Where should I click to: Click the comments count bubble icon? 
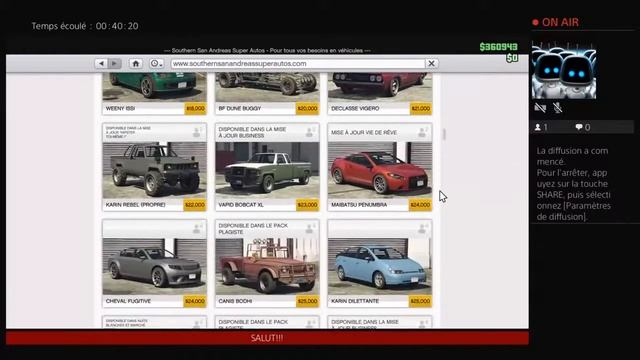579,127
